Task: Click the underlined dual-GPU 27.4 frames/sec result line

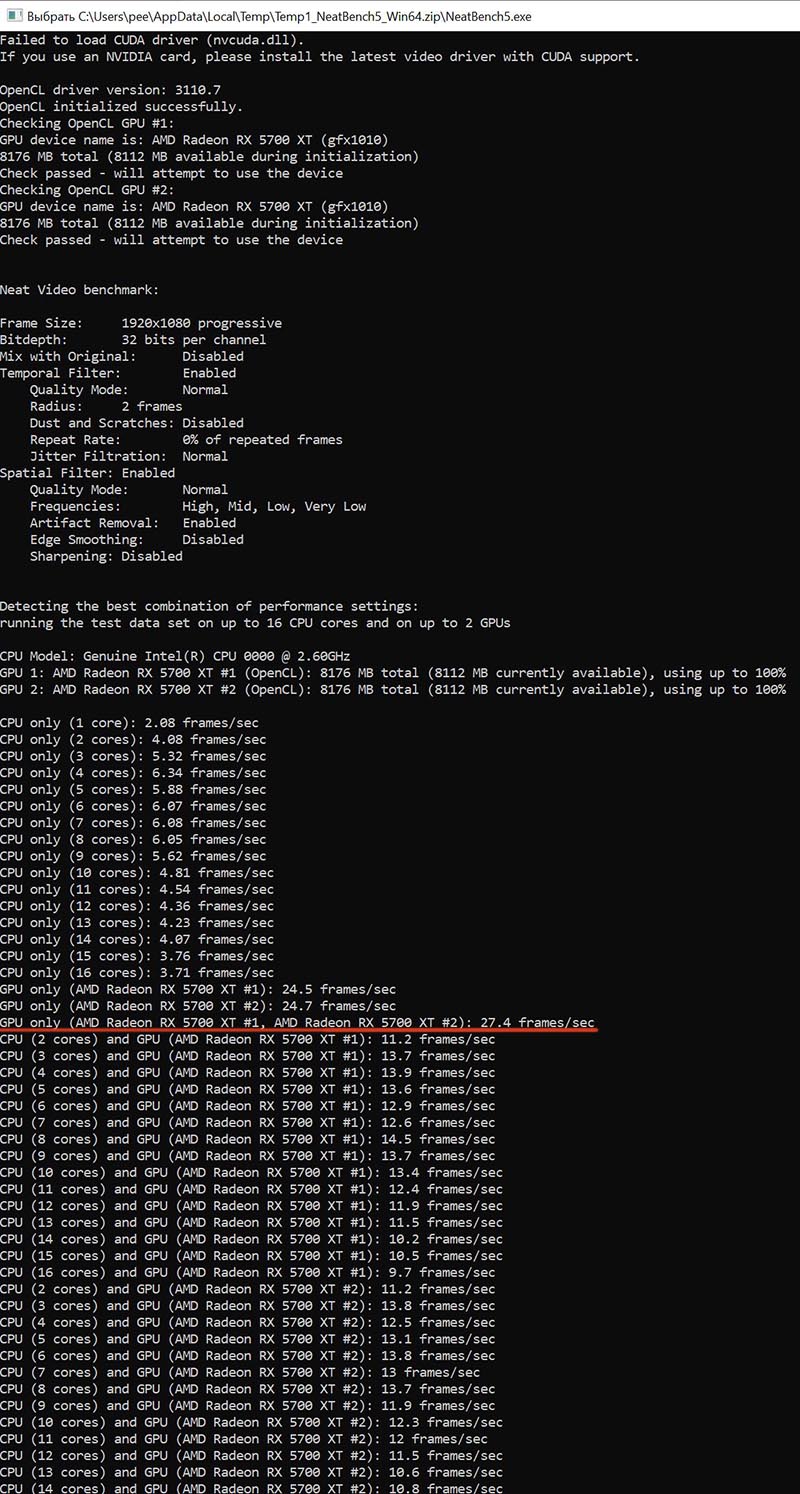Action: point(297,1023)
